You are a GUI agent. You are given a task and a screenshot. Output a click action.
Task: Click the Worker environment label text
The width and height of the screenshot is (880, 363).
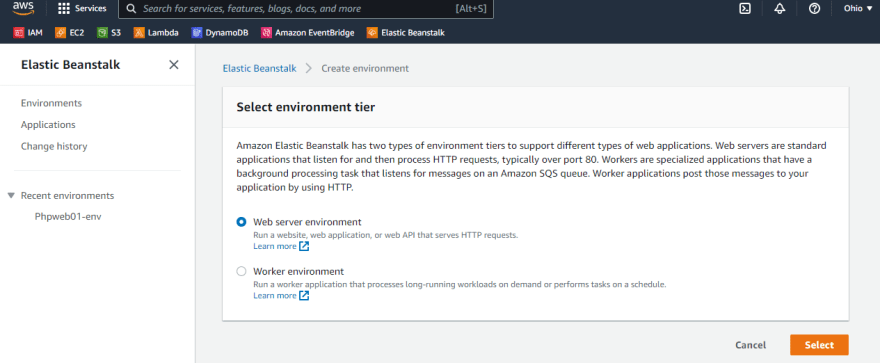coord(299,272)
